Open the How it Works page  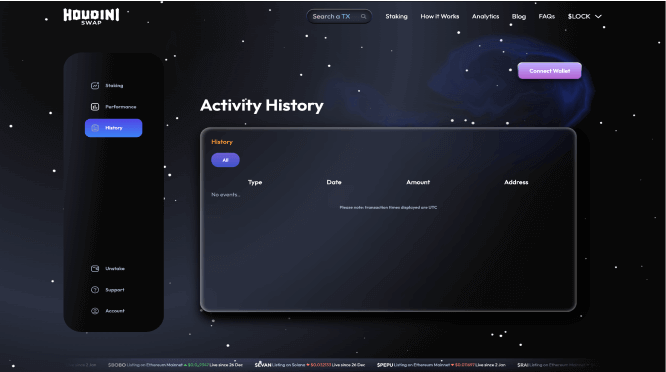pos(440,17)
